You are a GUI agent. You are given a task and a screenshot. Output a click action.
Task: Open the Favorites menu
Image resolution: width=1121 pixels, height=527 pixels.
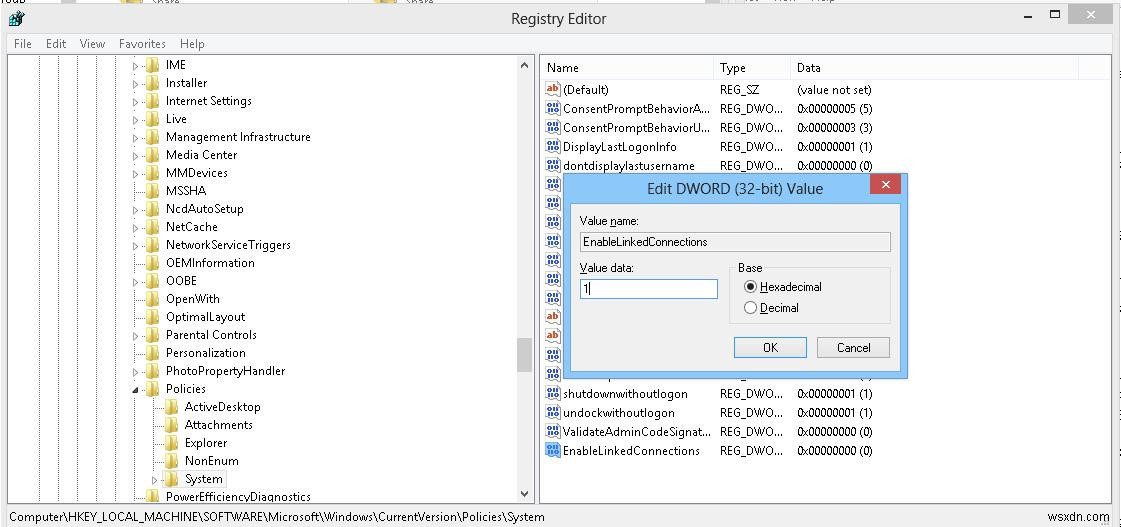click(142, 44)
